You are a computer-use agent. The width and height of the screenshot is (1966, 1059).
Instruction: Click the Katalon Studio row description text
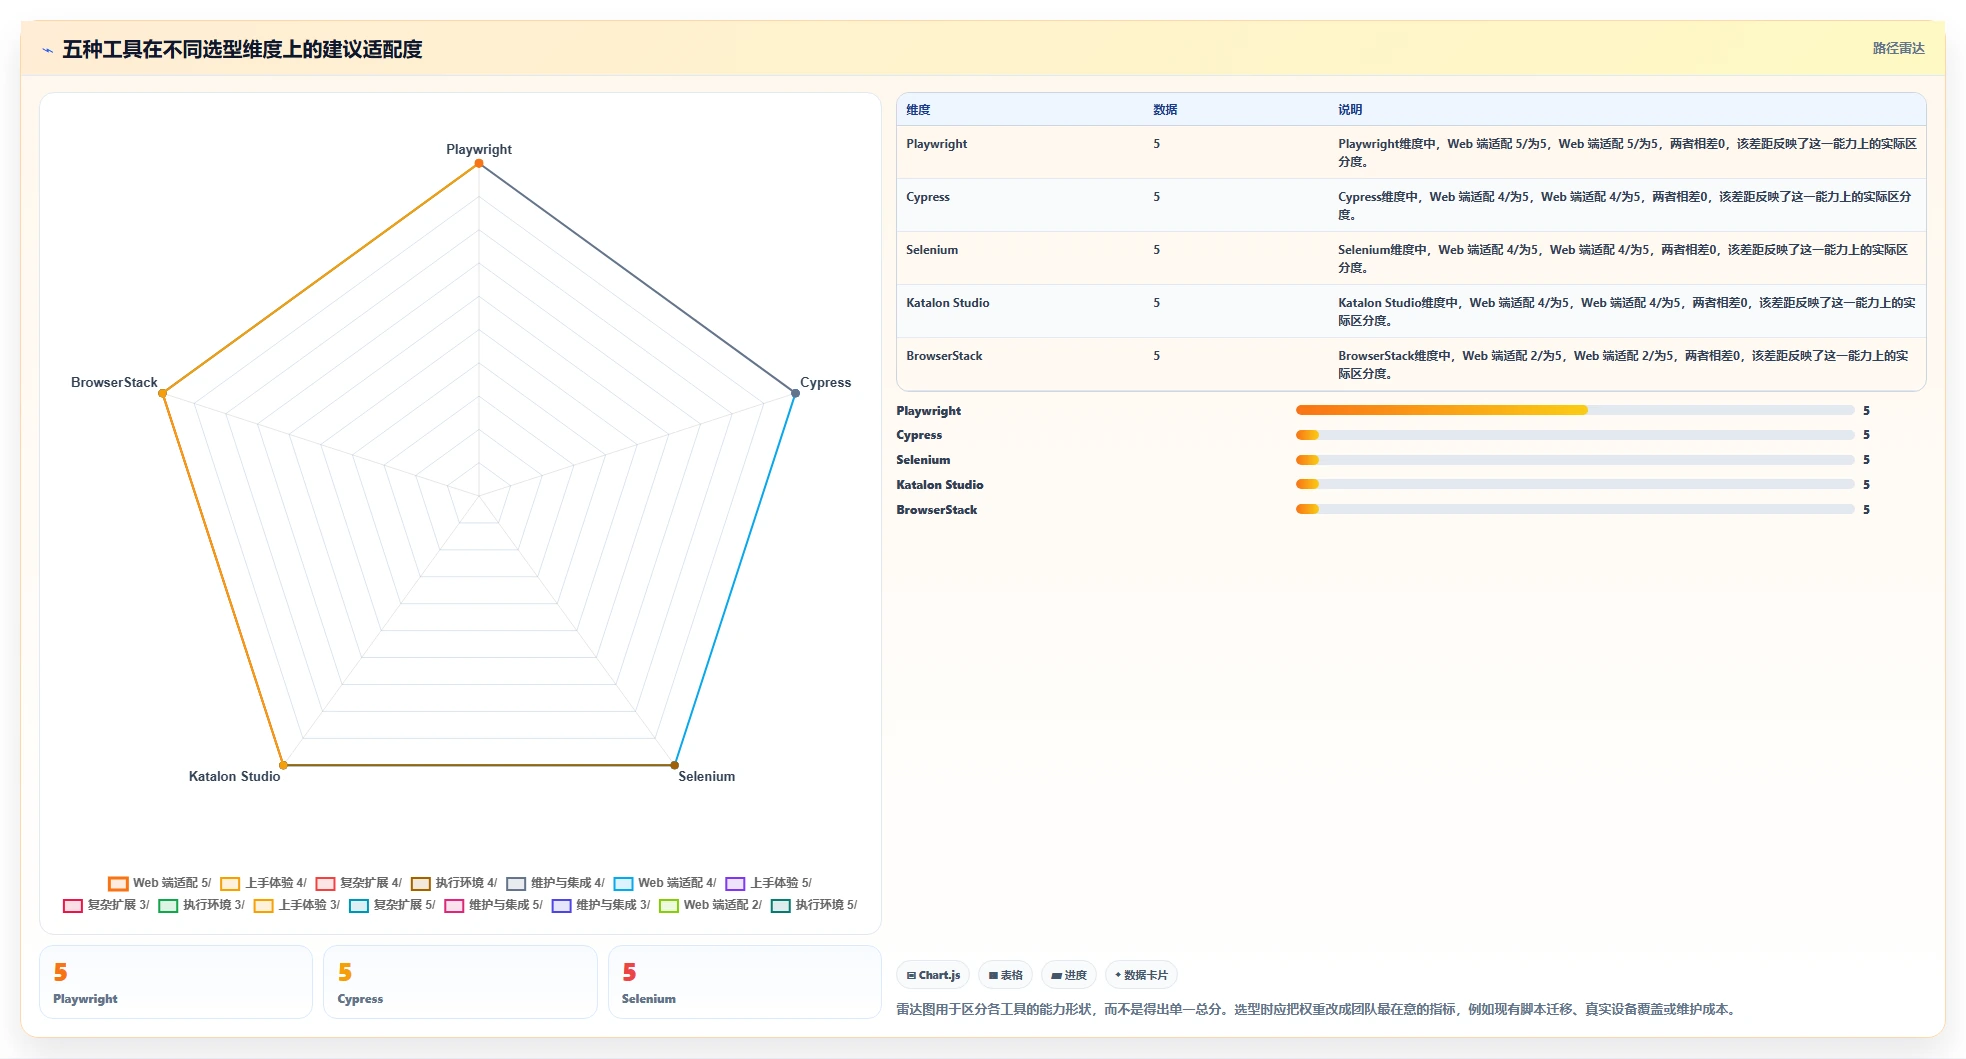pos(1627,312)
